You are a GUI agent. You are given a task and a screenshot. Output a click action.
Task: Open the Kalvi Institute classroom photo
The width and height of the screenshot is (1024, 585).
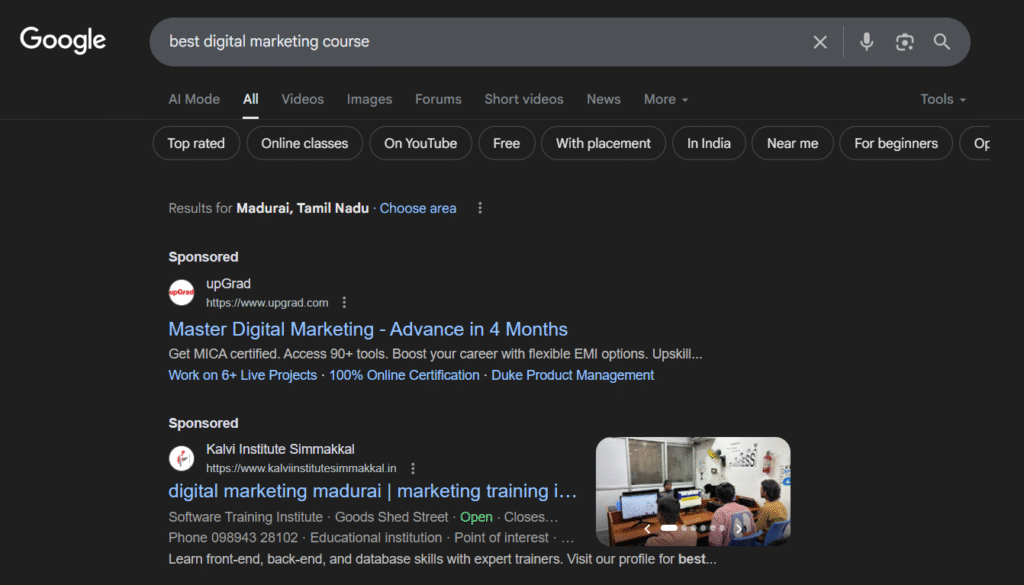pos(693,491)
